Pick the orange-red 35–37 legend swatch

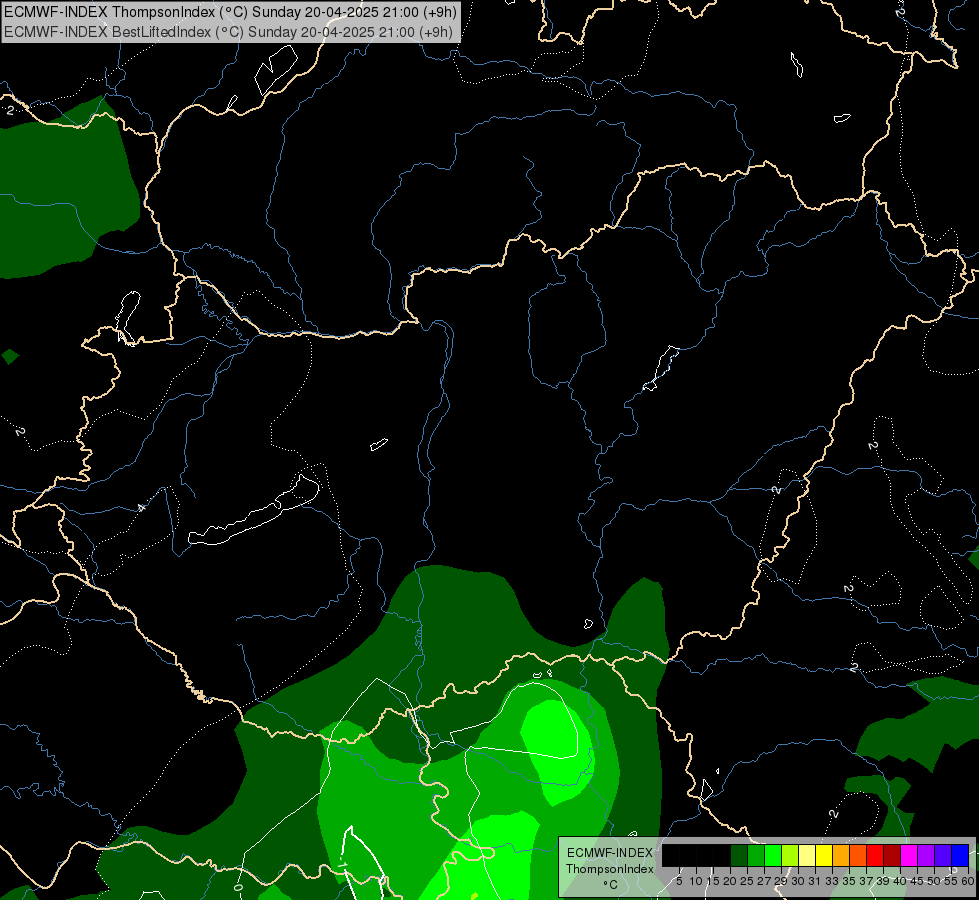pyautogui.click(x=858, y=855)
